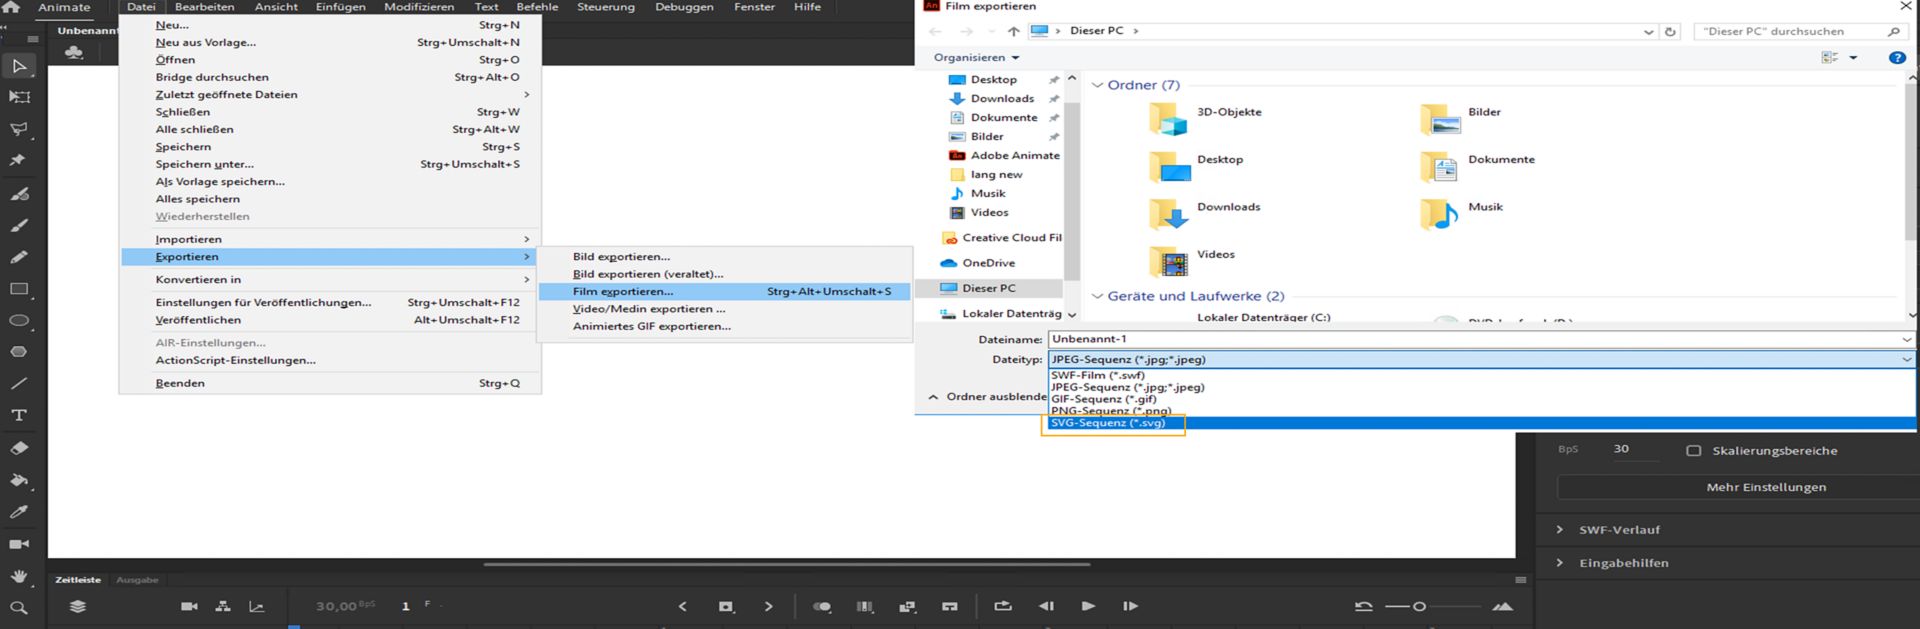Open the Modifizieren menu
The image size is (1920, 629).
[x=419, y=7]
